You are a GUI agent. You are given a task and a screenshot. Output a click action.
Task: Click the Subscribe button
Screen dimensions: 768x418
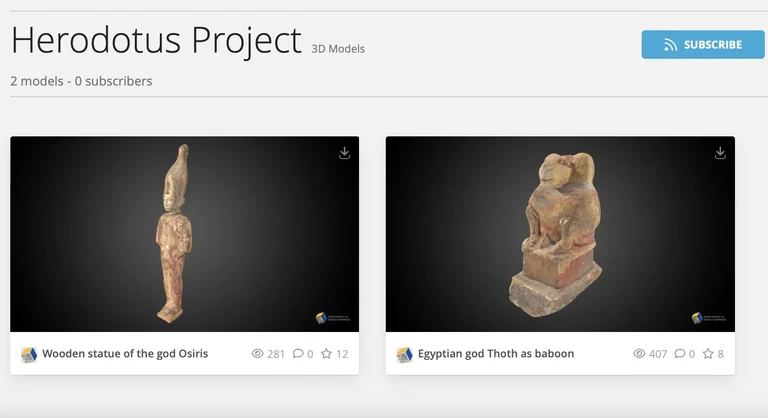pyautogui.click(x=702, y=45)
